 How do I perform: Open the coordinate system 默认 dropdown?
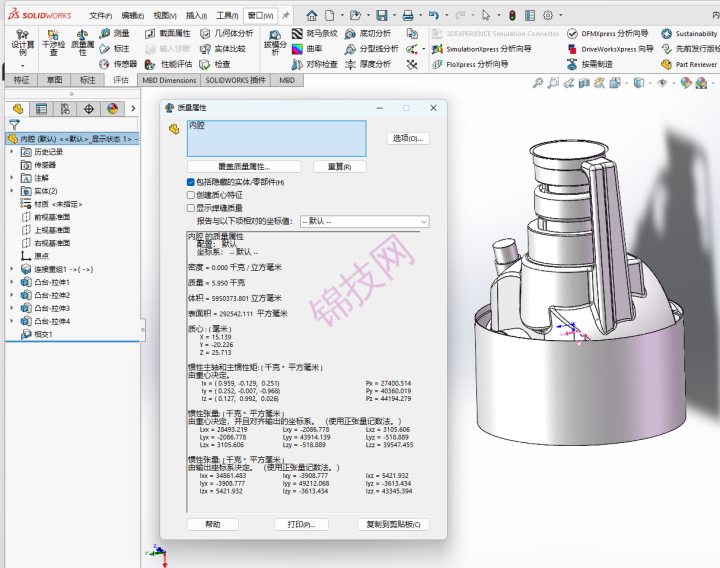(365, 221)
